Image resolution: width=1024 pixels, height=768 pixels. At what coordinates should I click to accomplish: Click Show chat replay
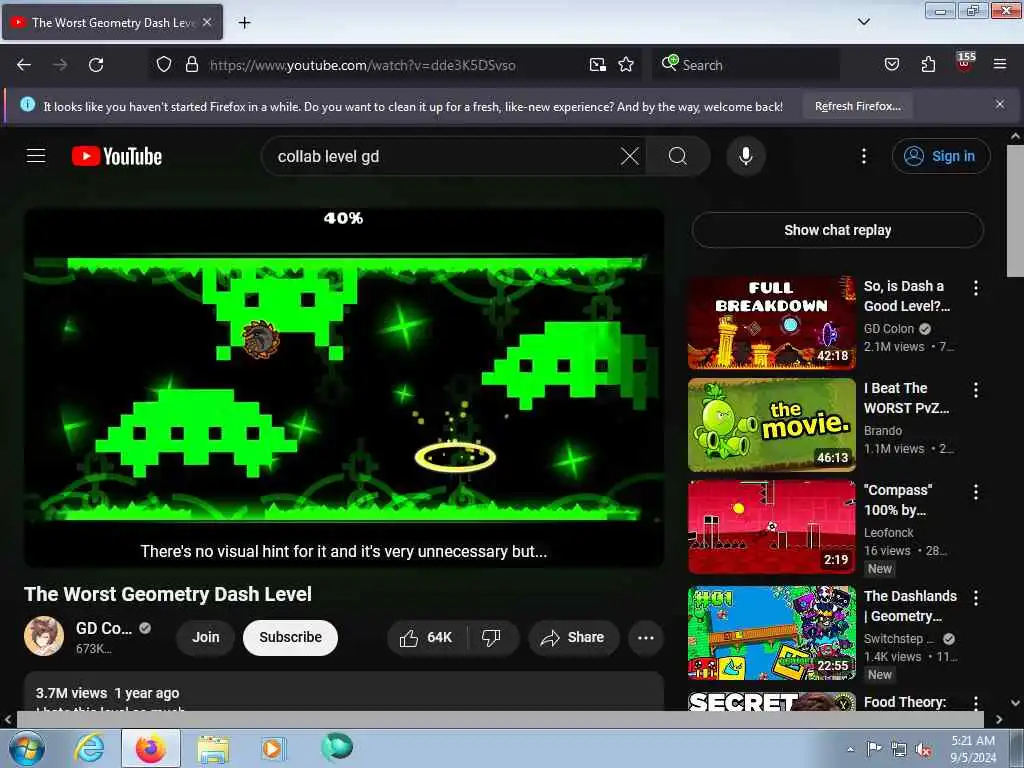coord(837,230)
